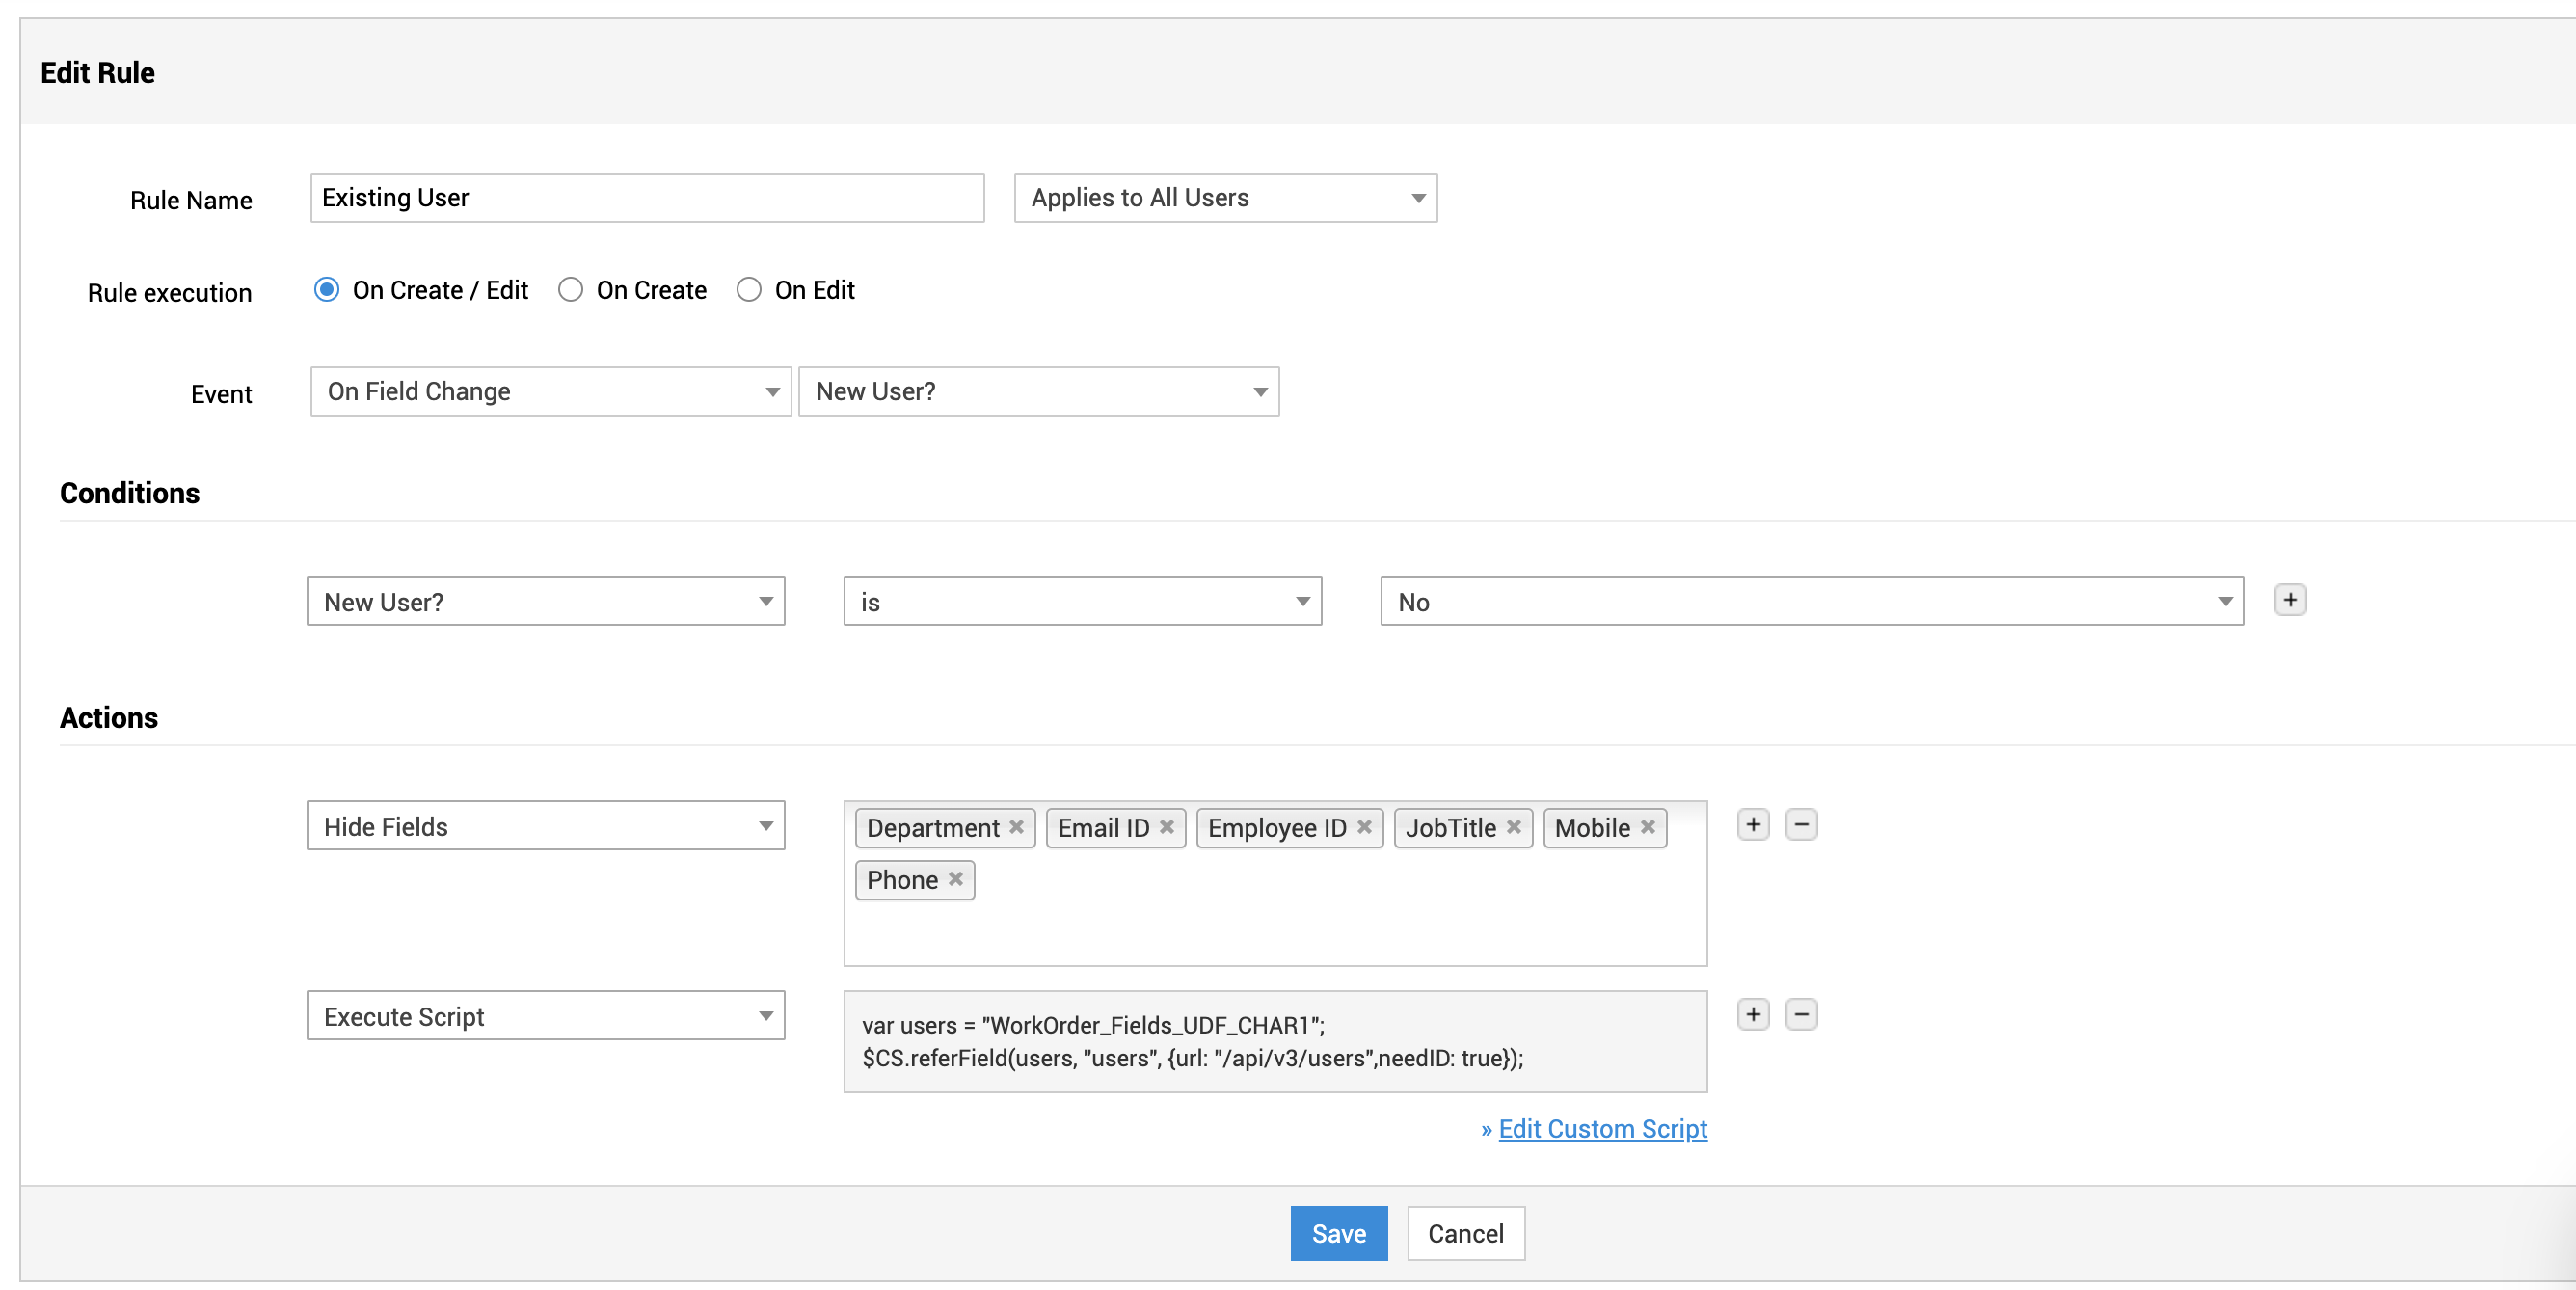Click the Email ID tag label
The width and height of the screenshot is (2576, 1290).
1103,828
